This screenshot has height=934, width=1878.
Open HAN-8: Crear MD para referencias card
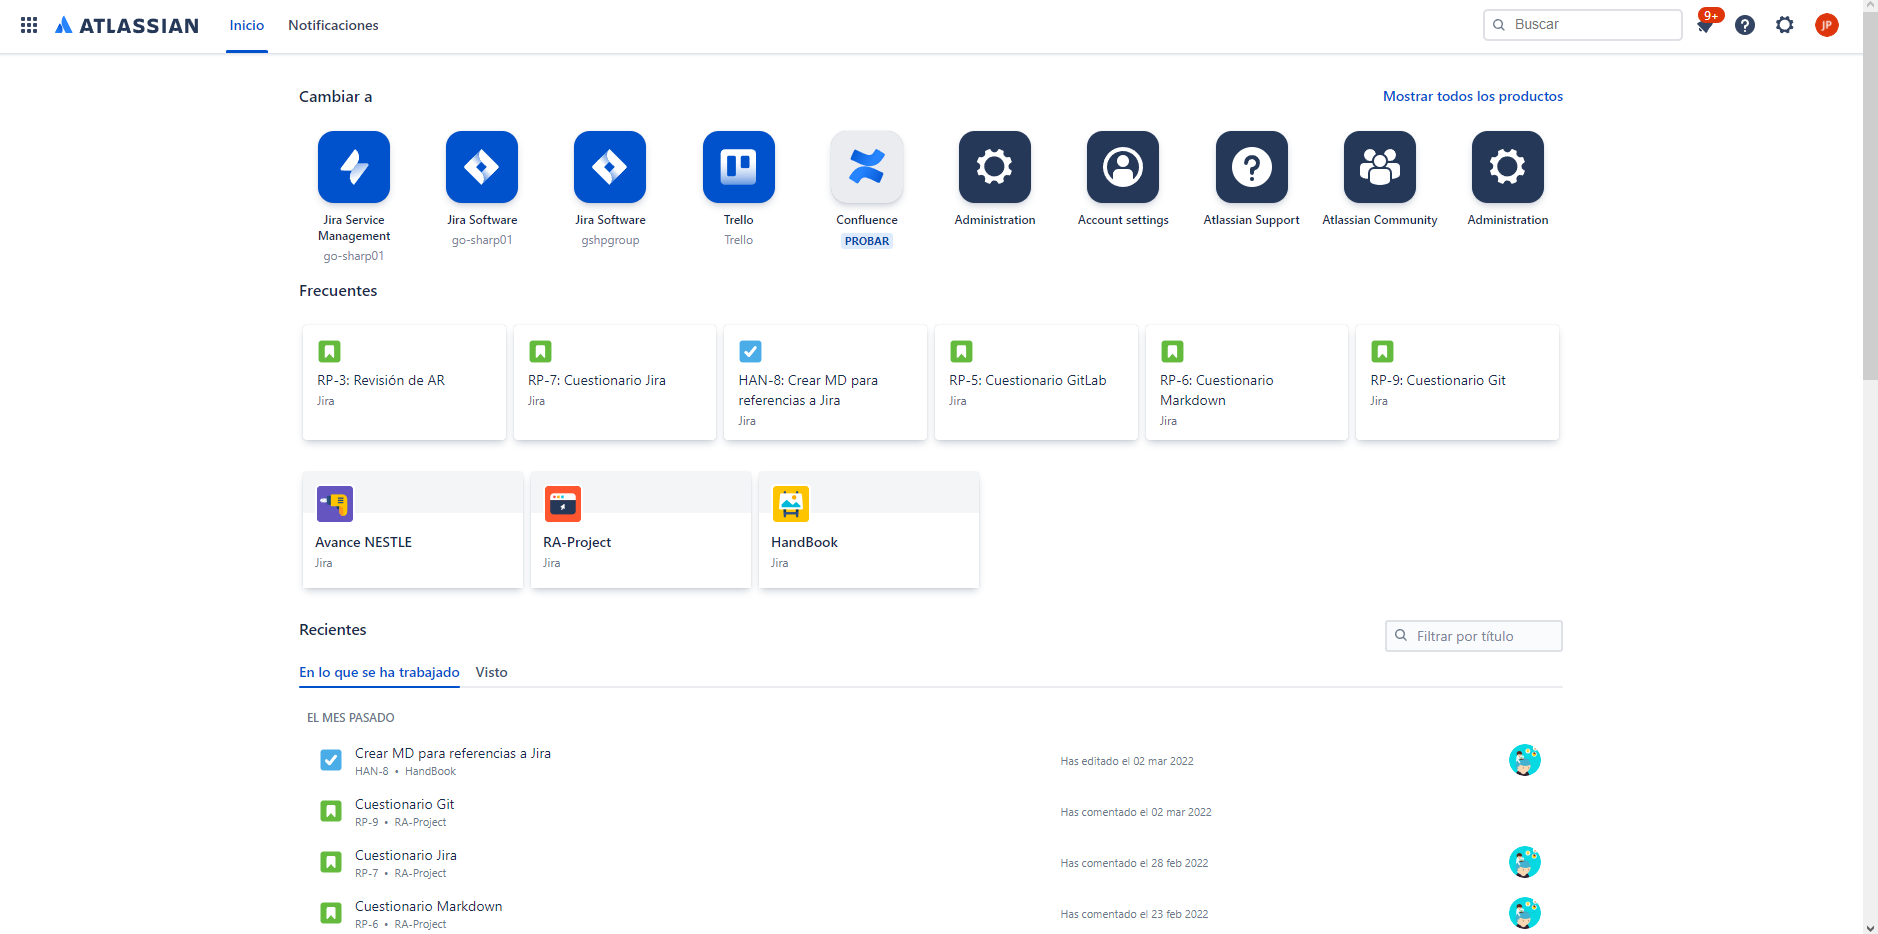825,382
